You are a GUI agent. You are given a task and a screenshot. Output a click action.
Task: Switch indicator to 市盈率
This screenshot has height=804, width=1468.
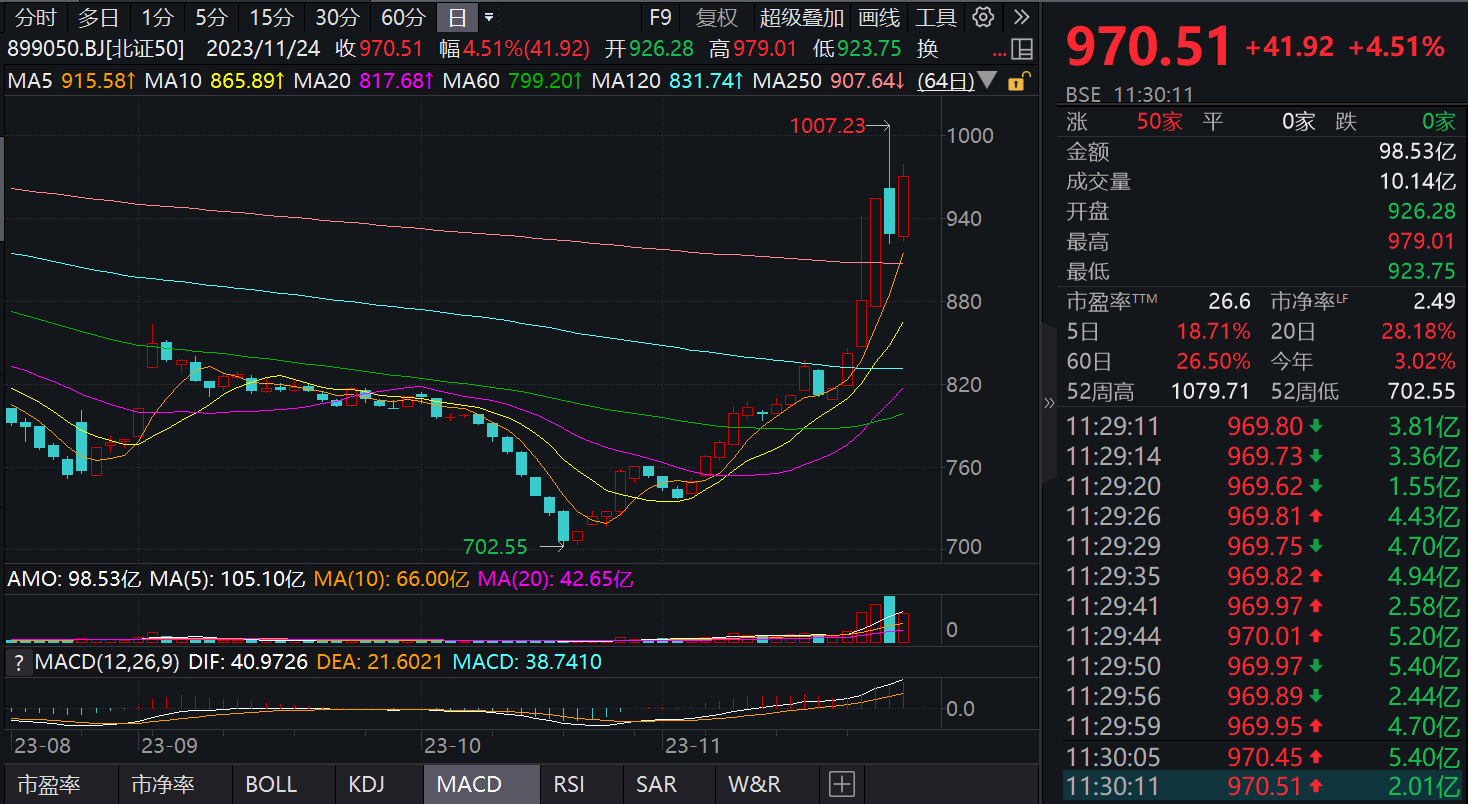(x=49, y=785)
